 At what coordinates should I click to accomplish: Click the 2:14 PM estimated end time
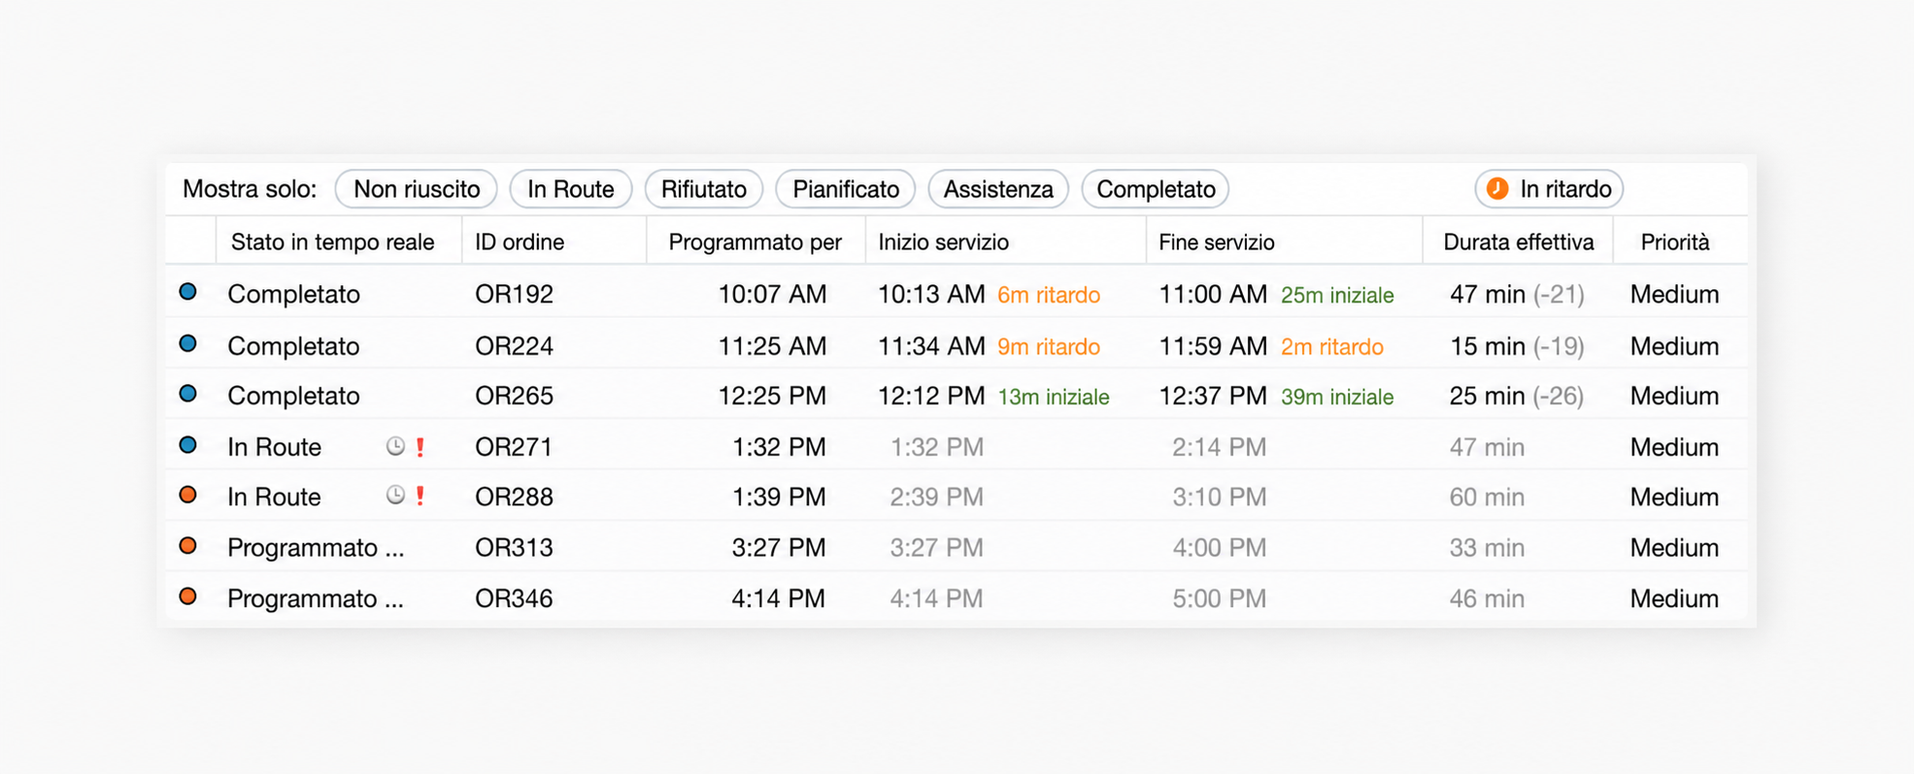tap(1219, 447)
